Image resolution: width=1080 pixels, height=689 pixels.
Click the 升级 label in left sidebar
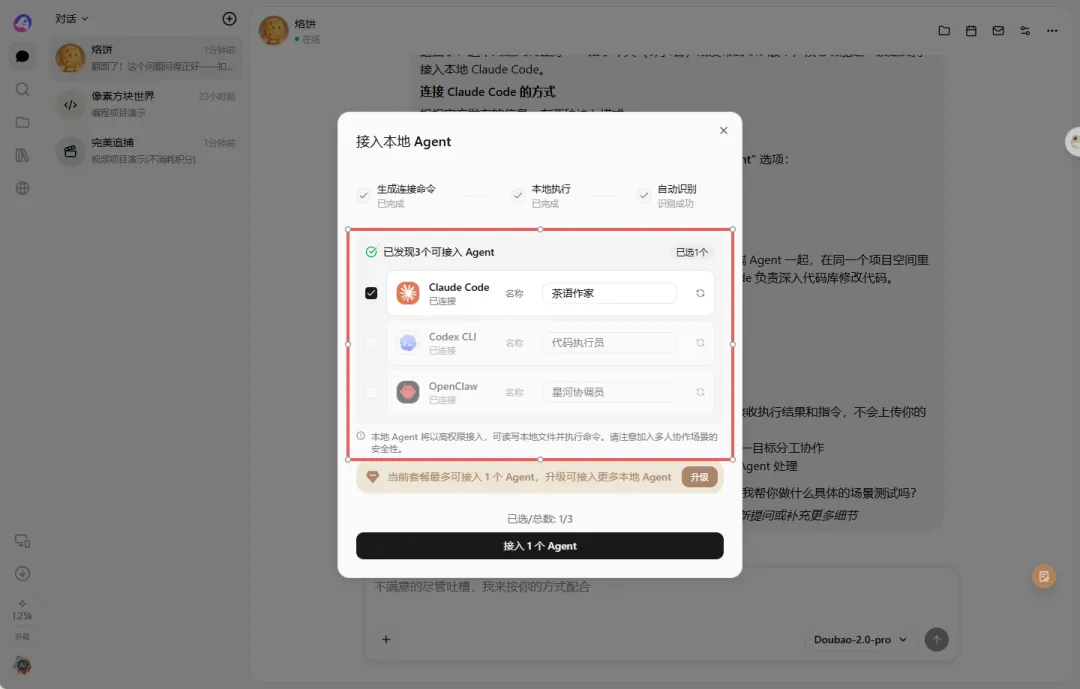point(22,637)
